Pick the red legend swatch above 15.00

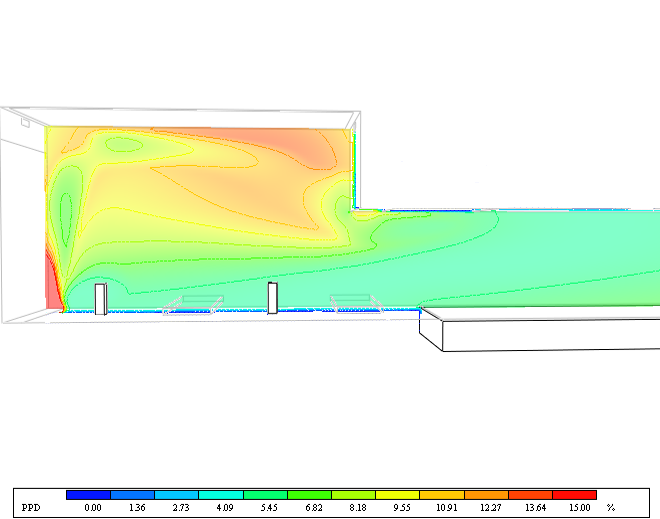pos(575,495)
